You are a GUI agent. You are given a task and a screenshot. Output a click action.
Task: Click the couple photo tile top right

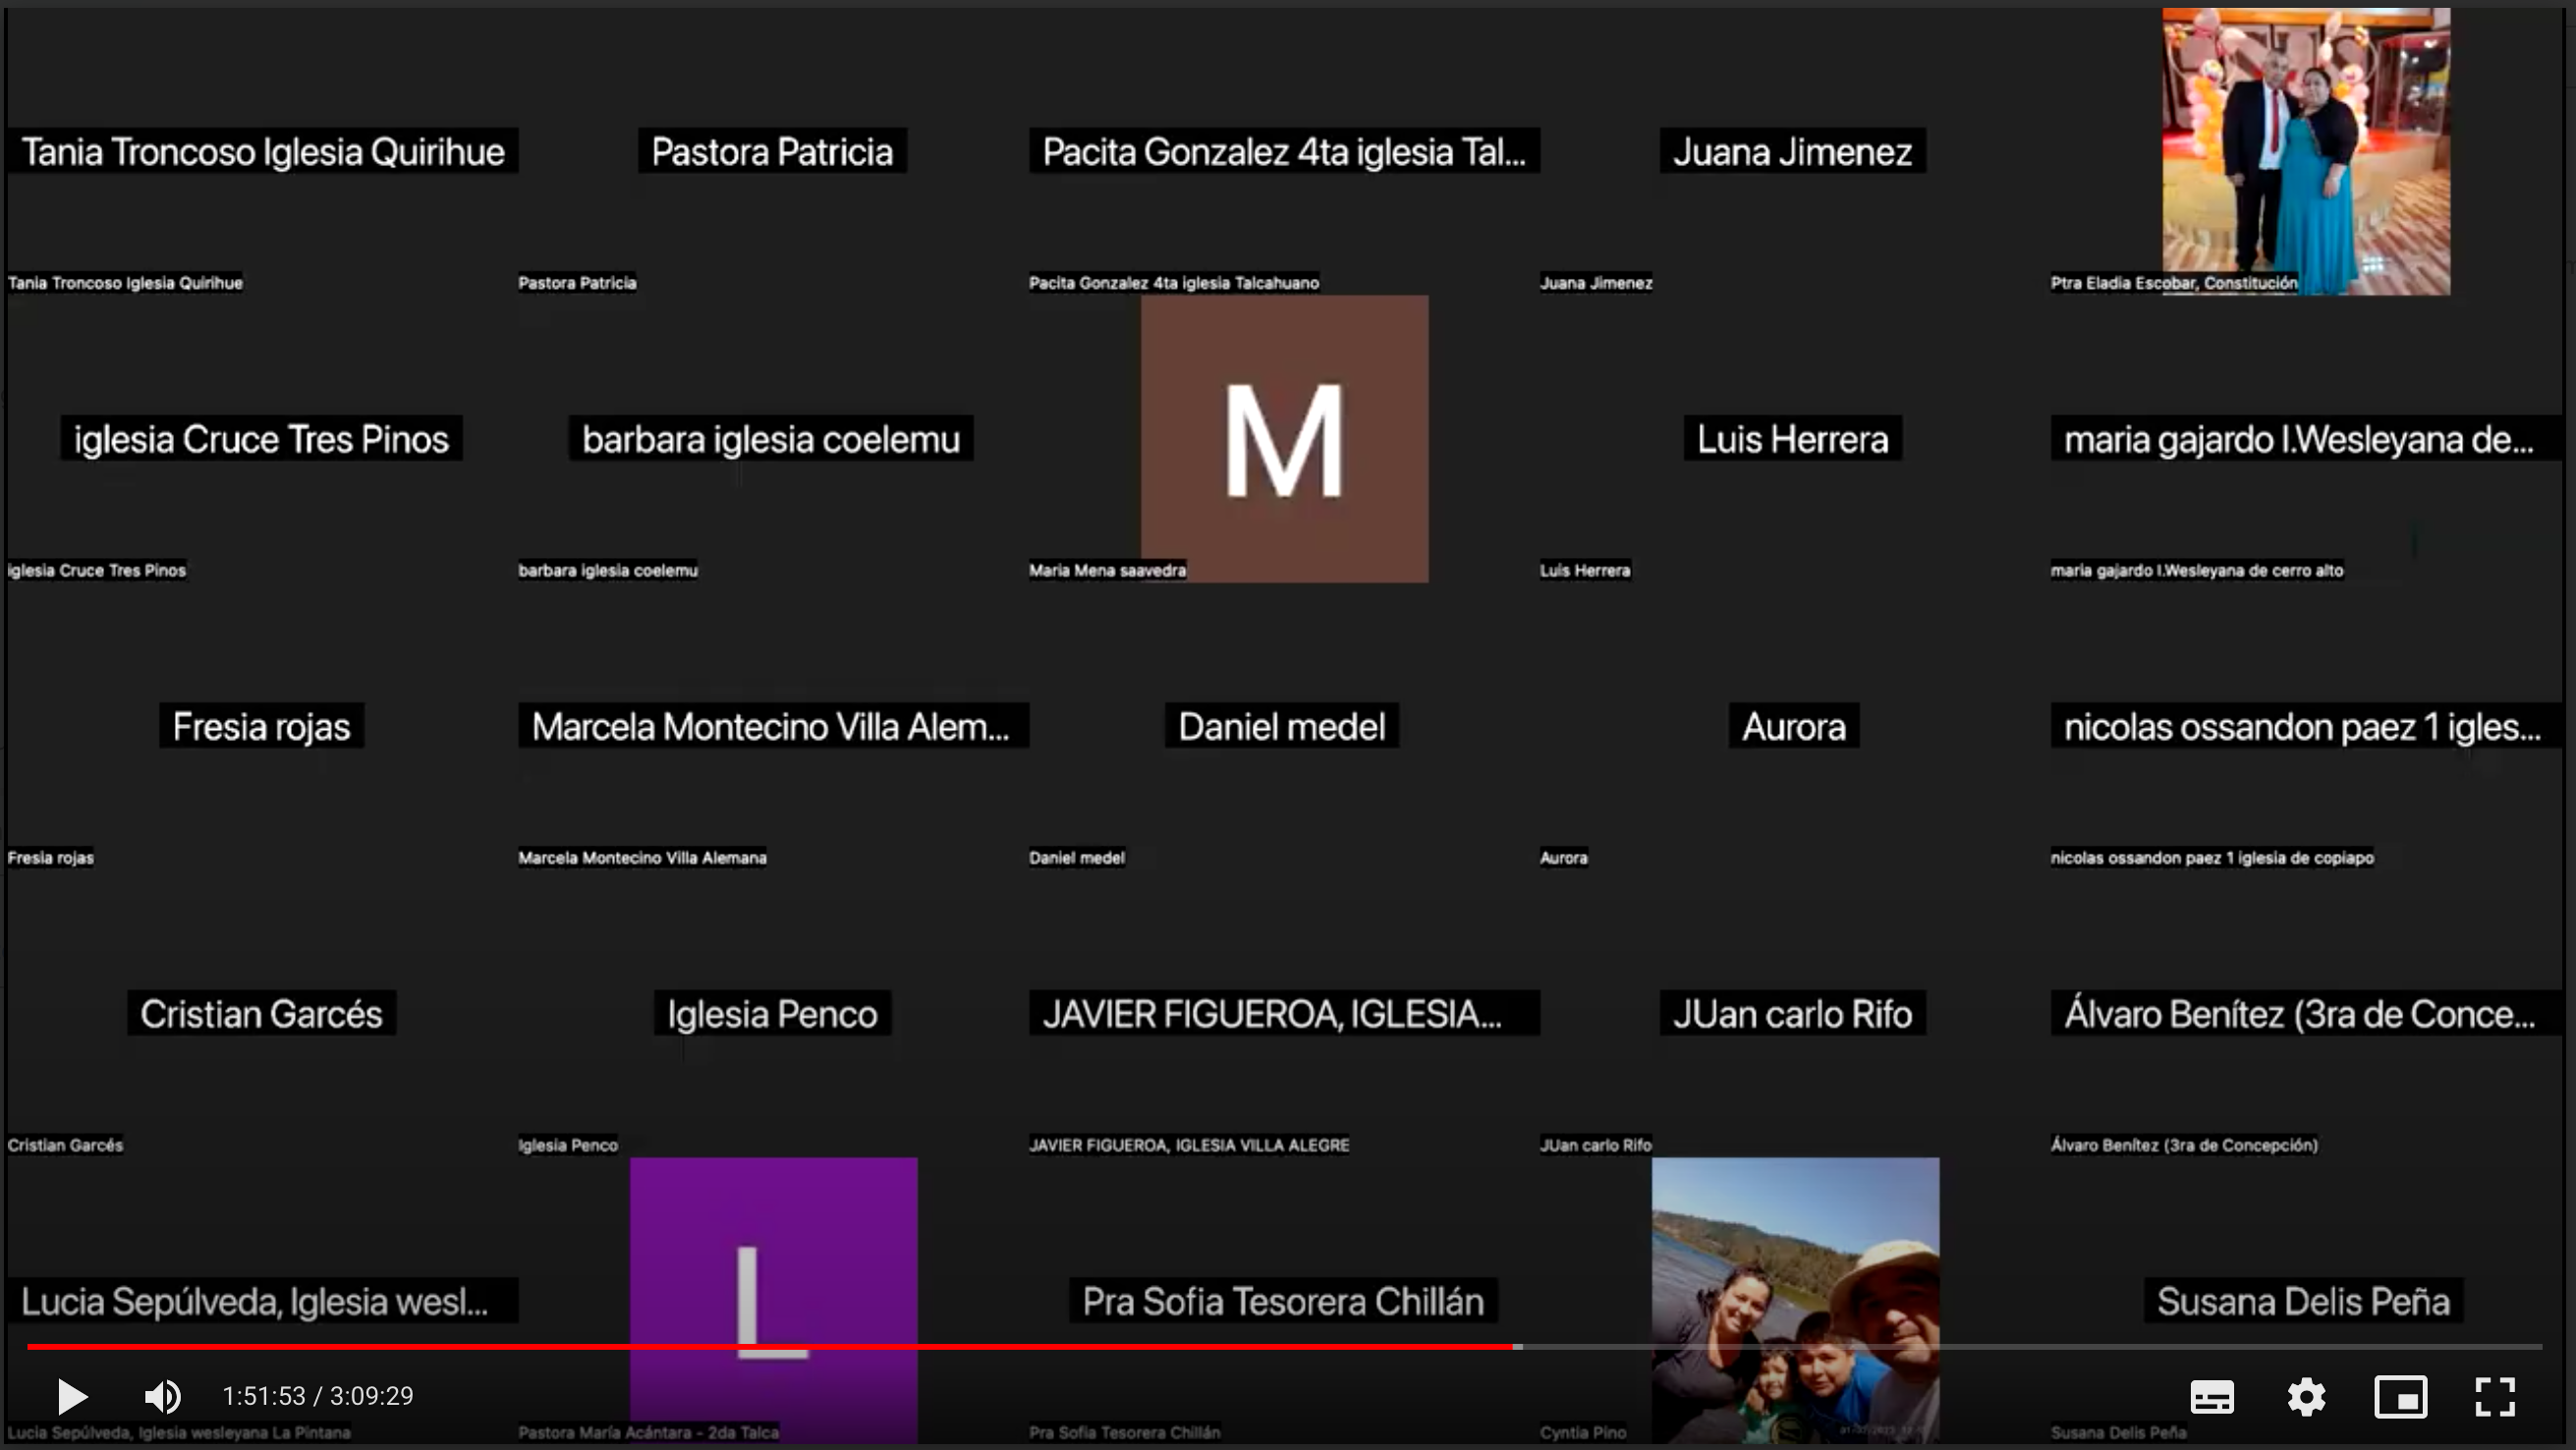pos(2306,150)
